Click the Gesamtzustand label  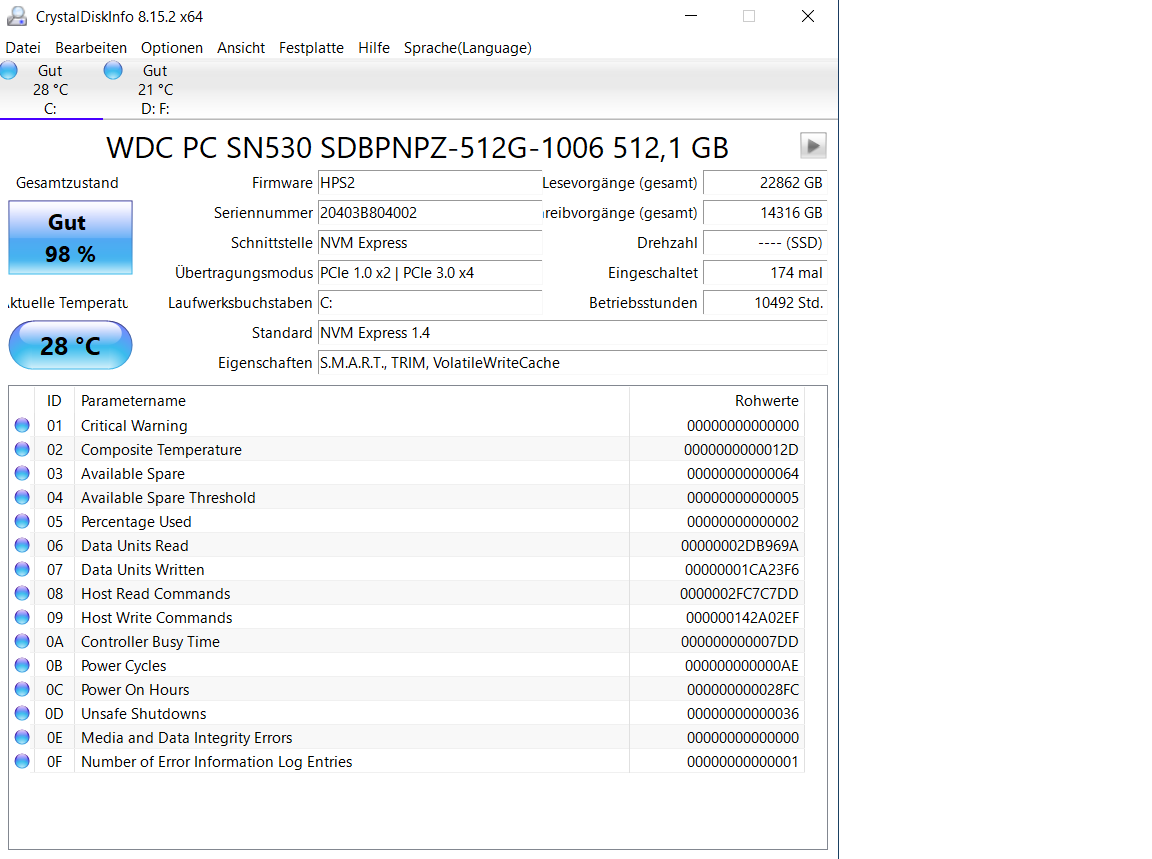coord(67,183)
